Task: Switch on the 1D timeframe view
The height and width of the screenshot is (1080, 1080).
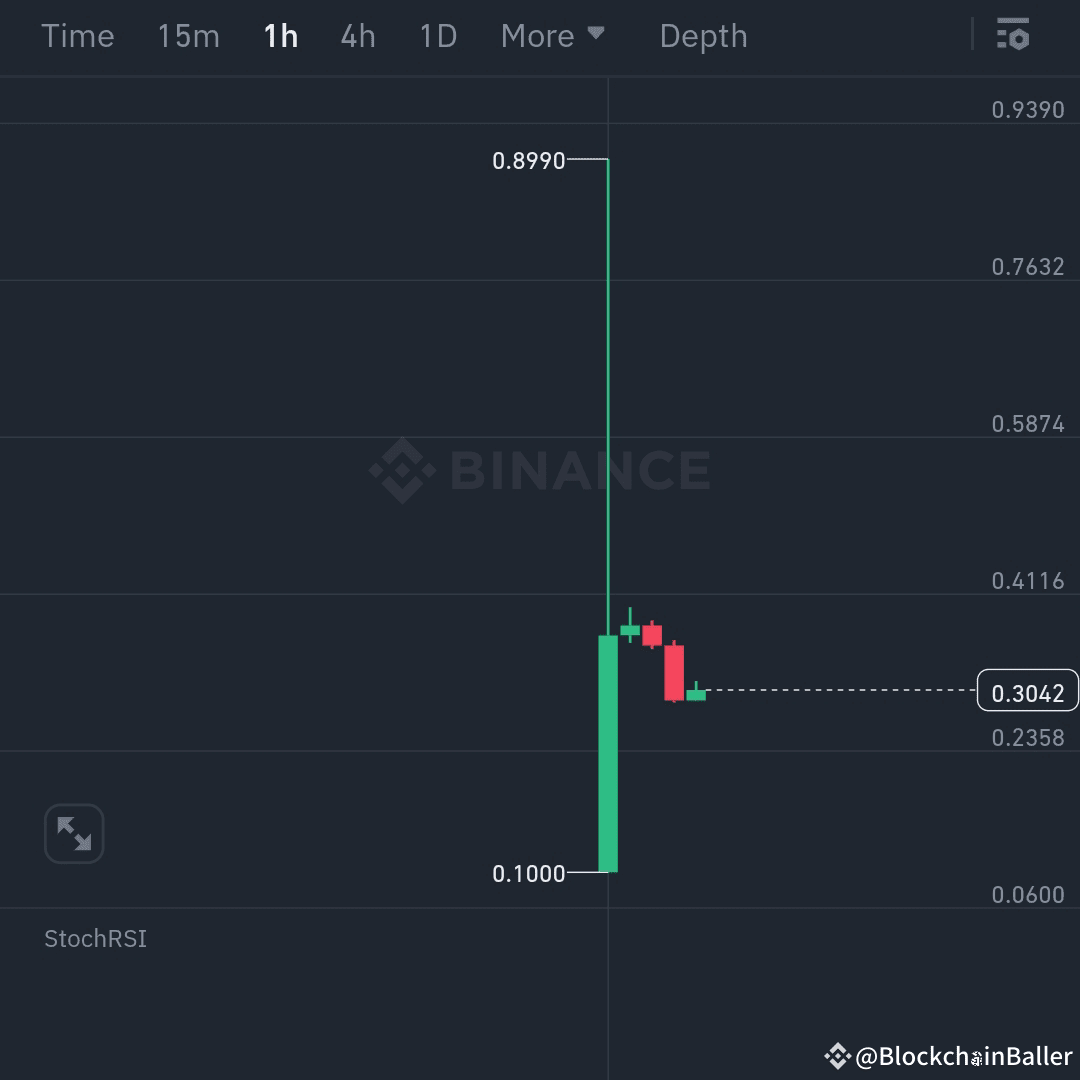Action: pyautogui.click(x=437, y=36)
